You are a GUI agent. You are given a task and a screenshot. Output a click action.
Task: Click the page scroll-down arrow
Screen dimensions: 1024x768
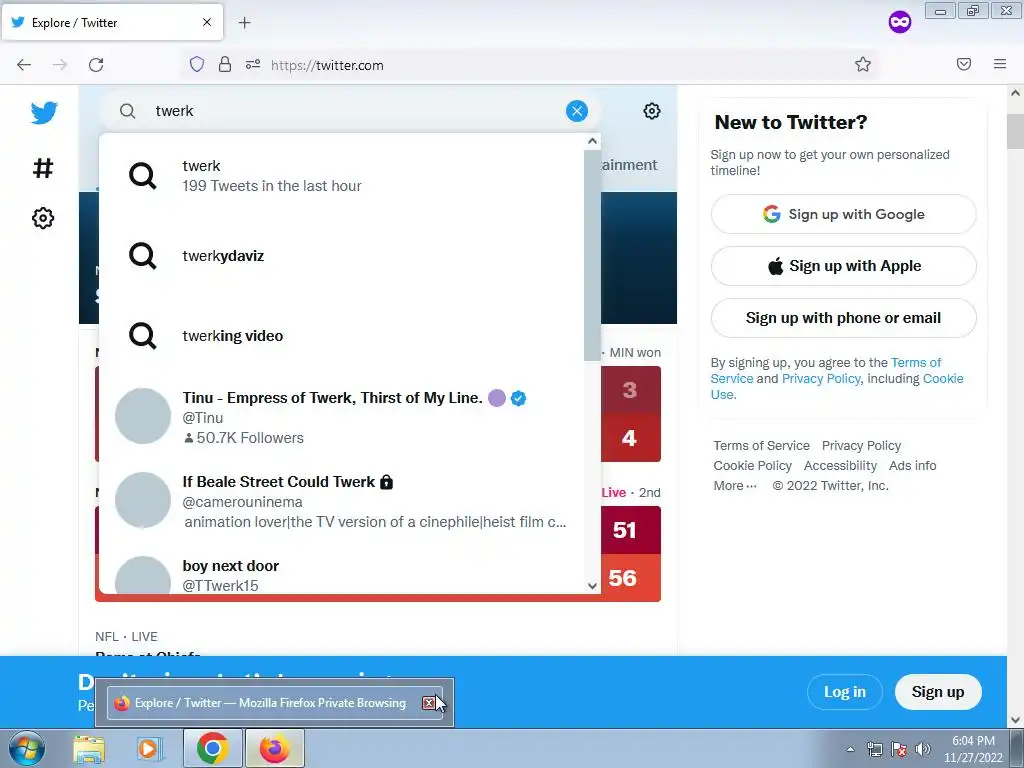(x=1015, y=720)
